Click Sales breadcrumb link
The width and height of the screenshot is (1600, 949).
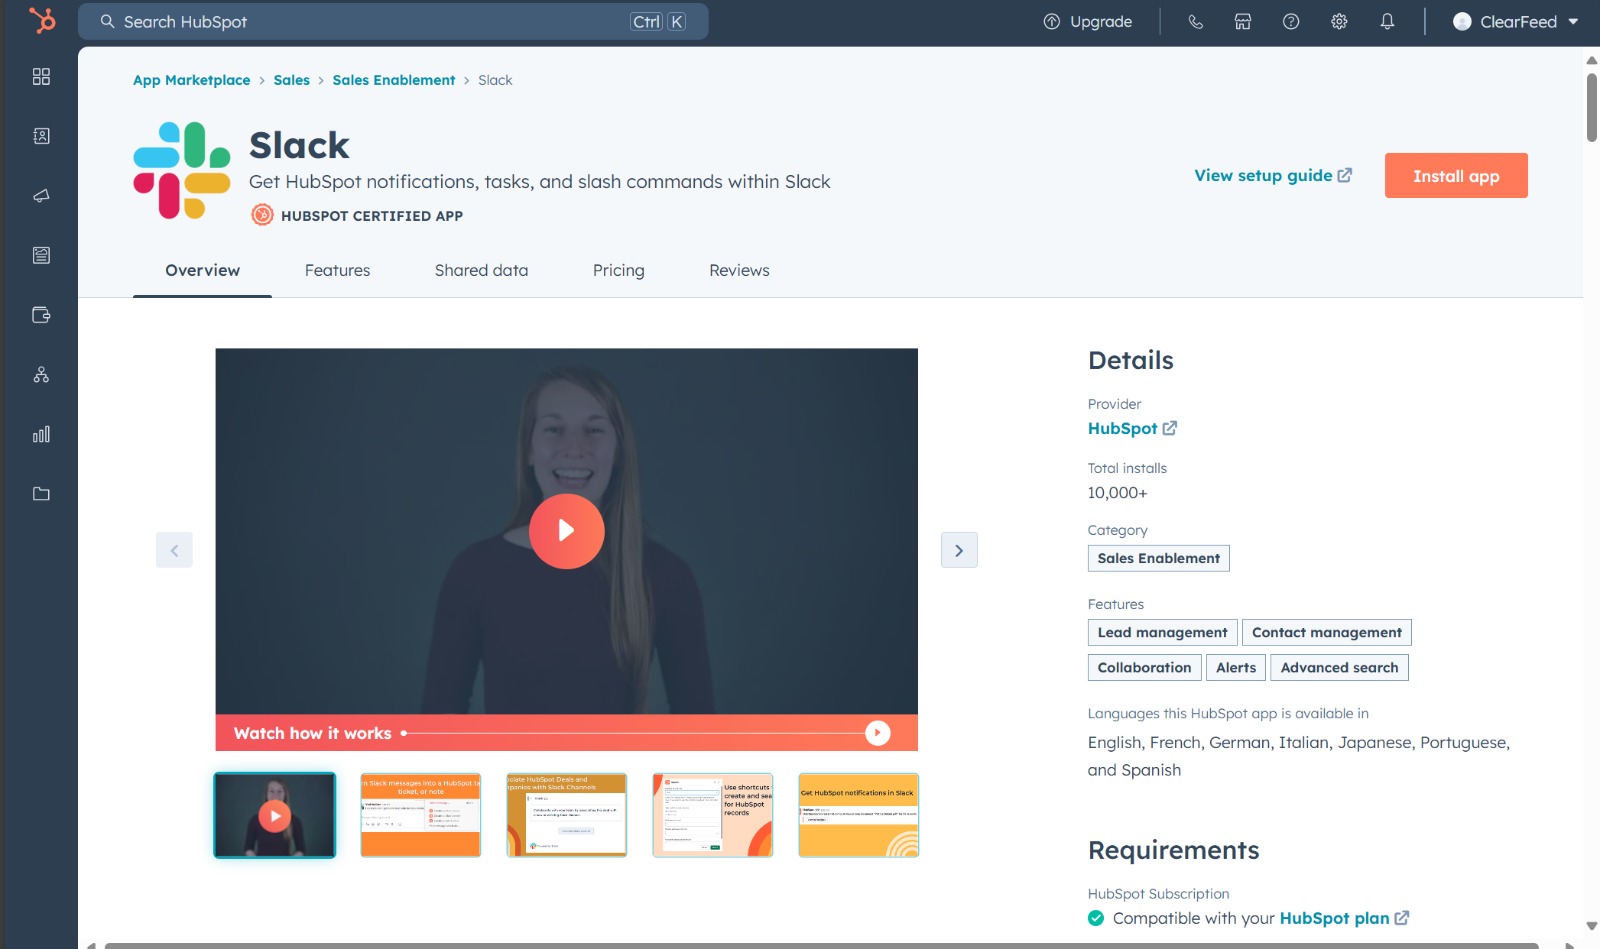(x=291, y=80)
